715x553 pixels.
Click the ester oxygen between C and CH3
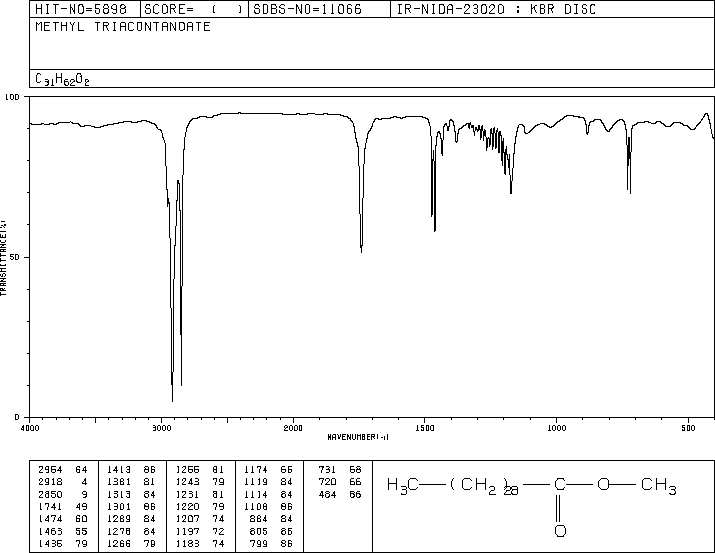click(603, 484)
